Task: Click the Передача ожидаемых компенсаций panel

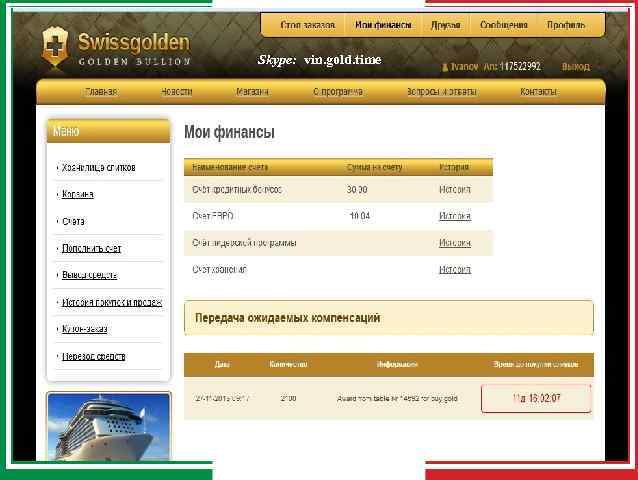Action: click(389, 318)
